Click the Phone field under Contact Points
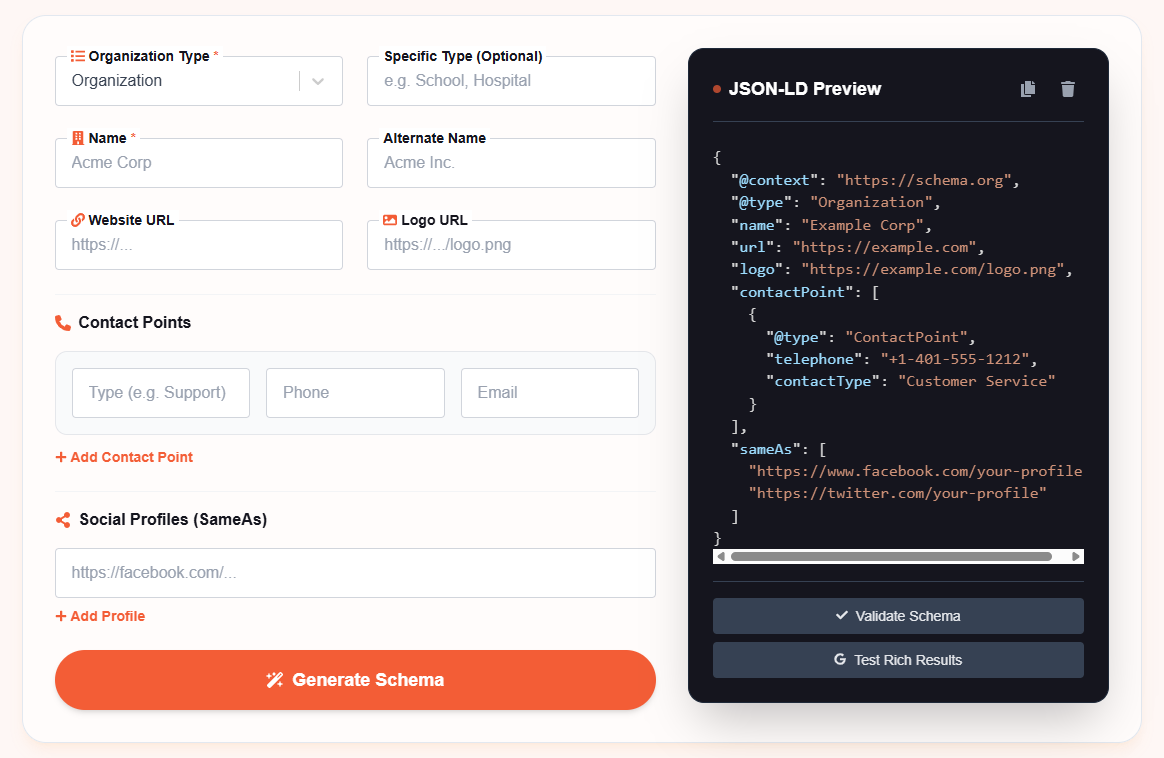 click(355, 392)
